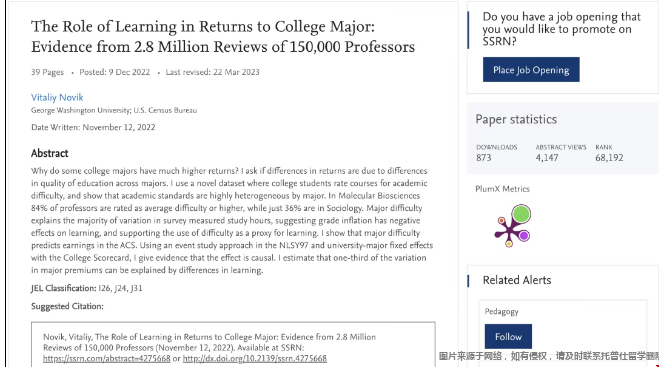This screenshot has width=659, height=367.
Task: Click the PlumX Metrics label
Action: (502, 189)
